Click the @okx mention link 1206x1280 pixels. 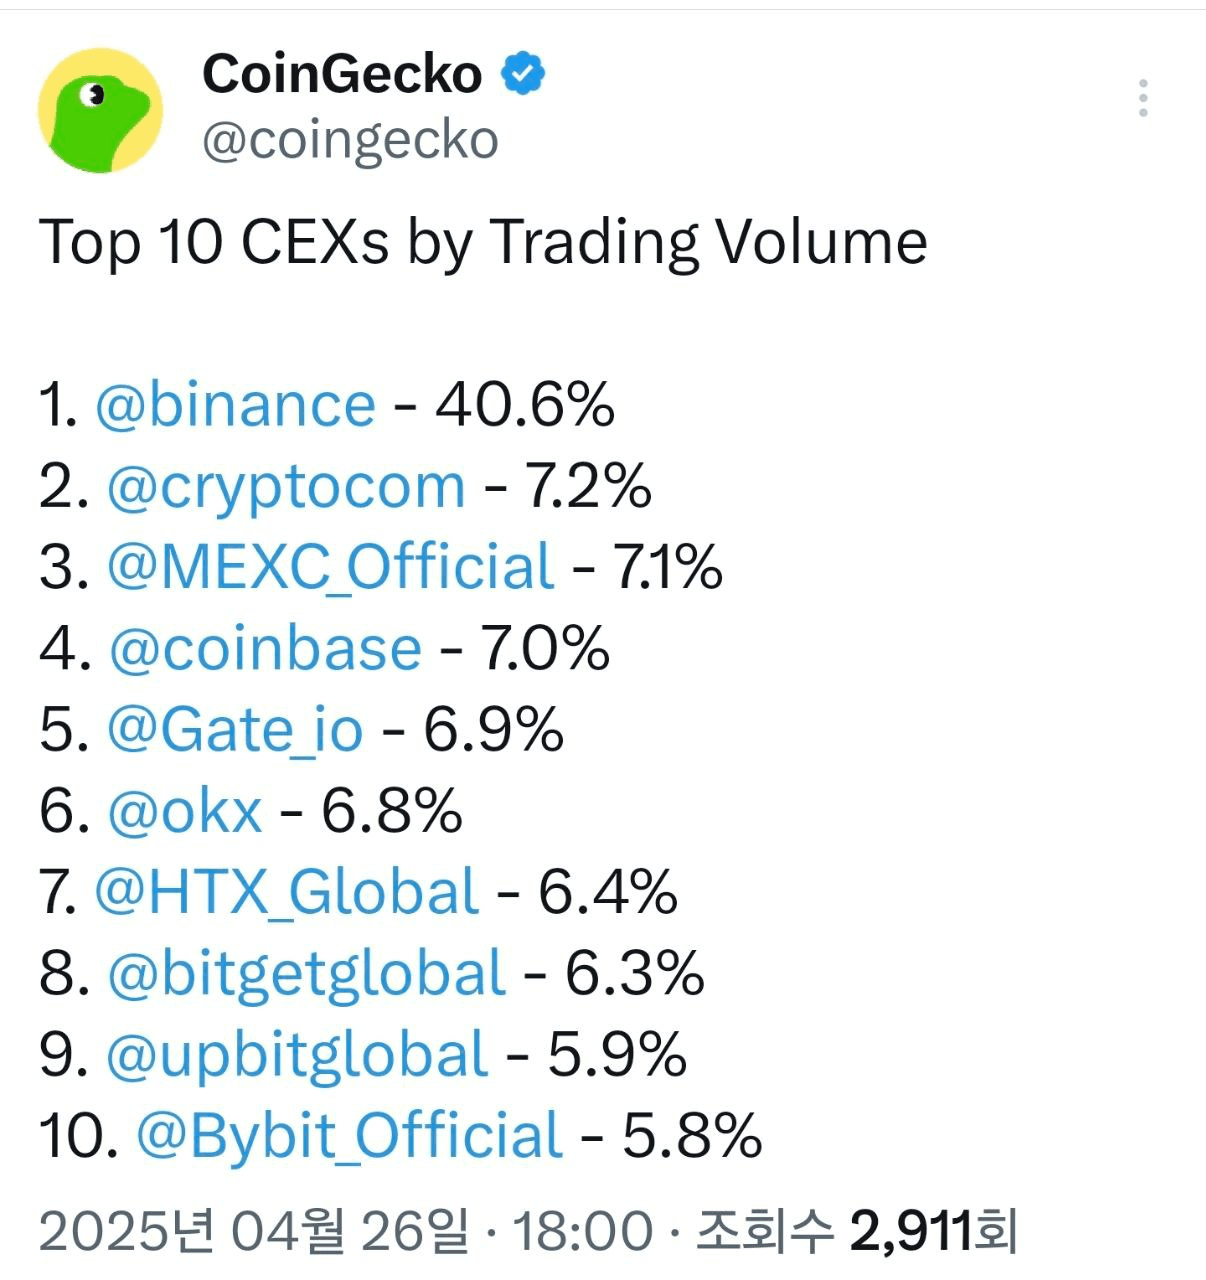[x=185, y=811]
